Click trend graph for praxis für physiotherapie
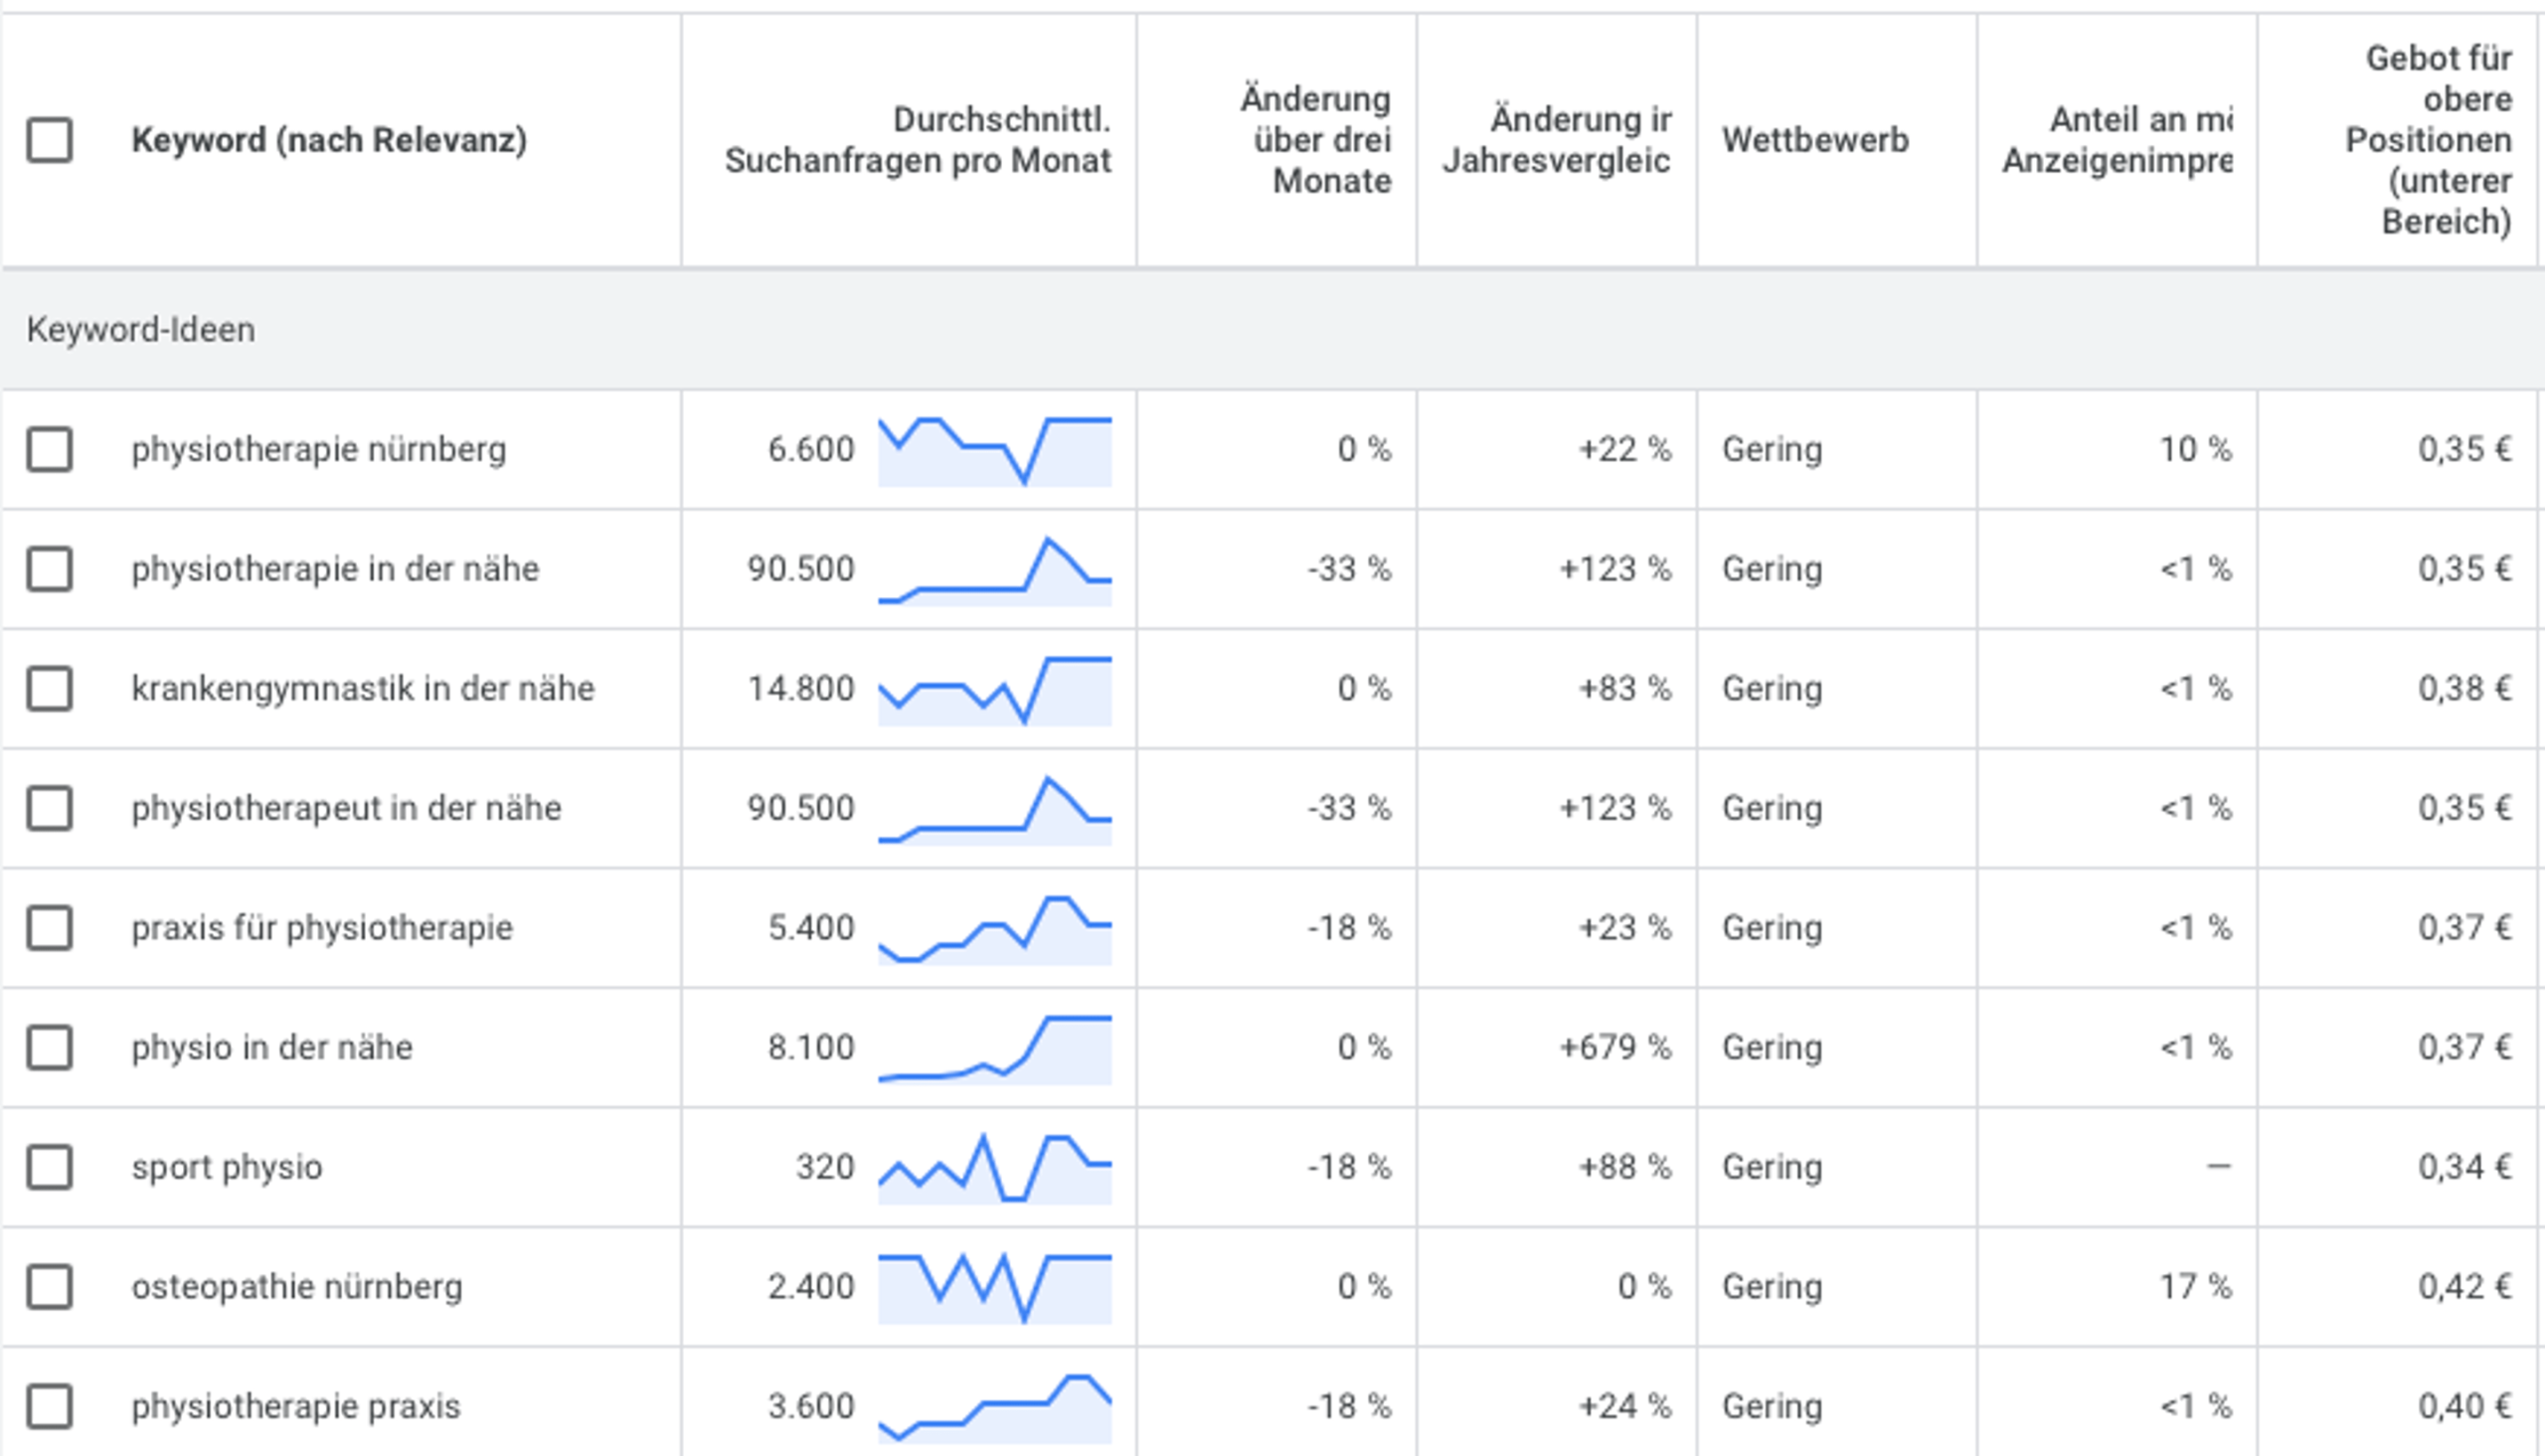The width and height of the screenshot is (2545, 1456). click(994, 929)
